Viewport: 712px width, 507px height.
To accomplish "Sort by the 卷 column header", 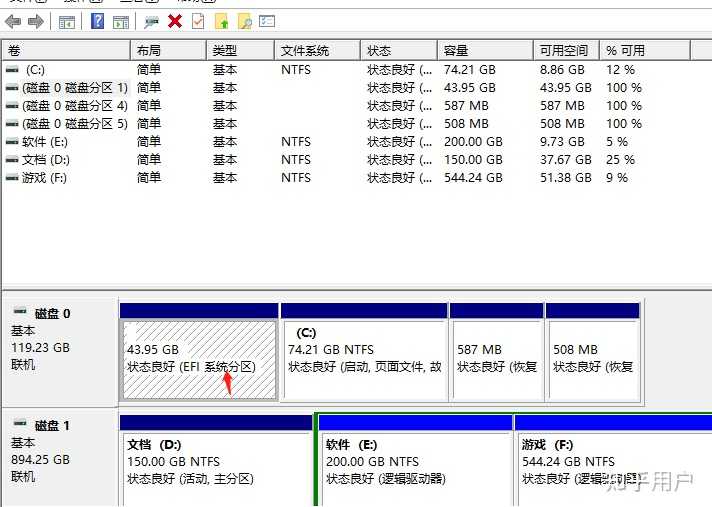I will coord(66,50).
